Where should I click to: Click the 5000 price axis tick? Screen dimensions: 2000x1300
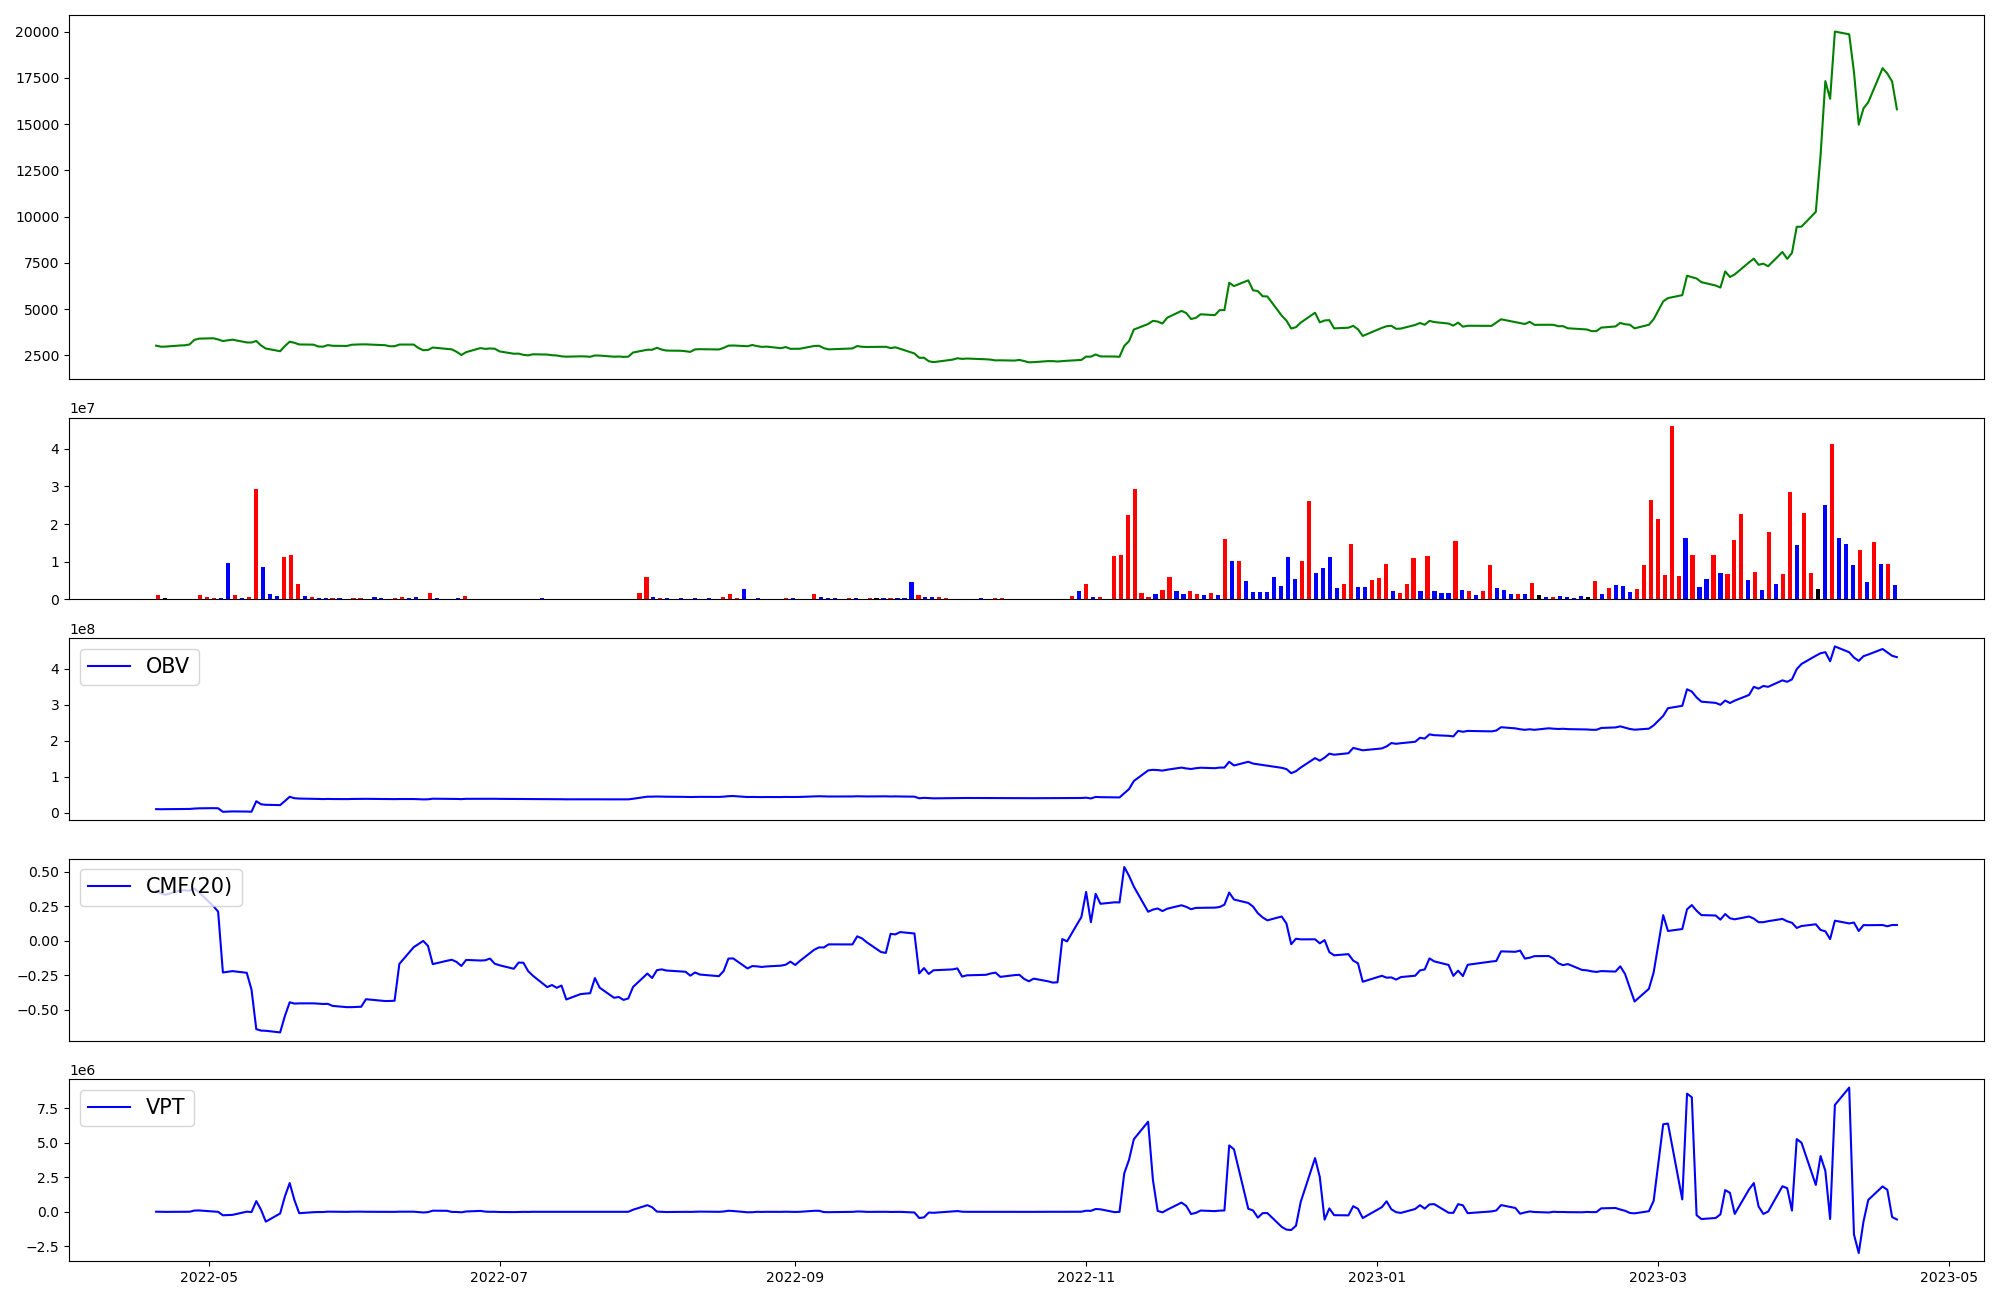click(x=41, y=310)
